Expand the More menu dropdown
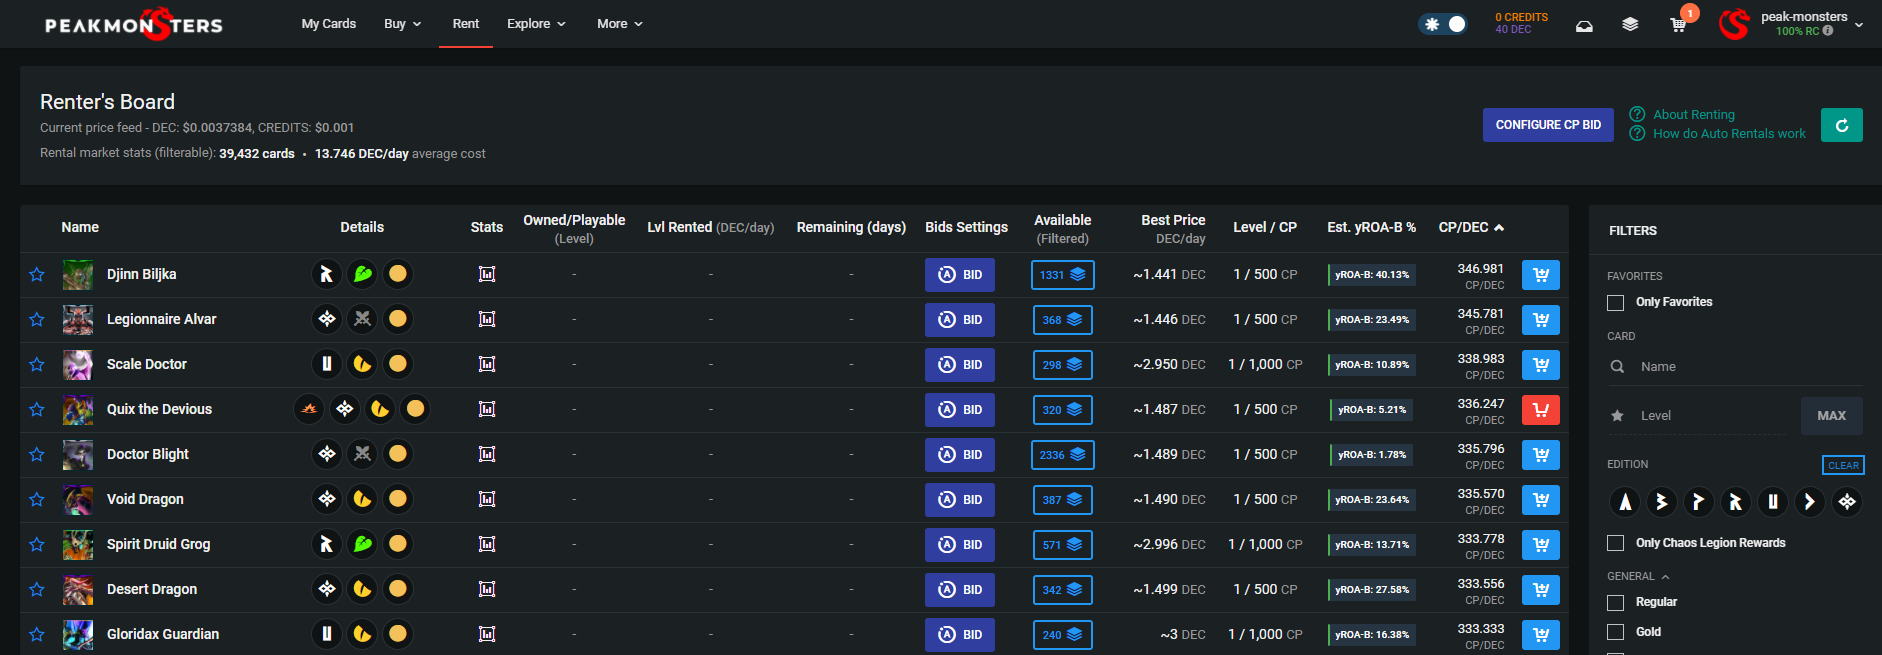 620,24
